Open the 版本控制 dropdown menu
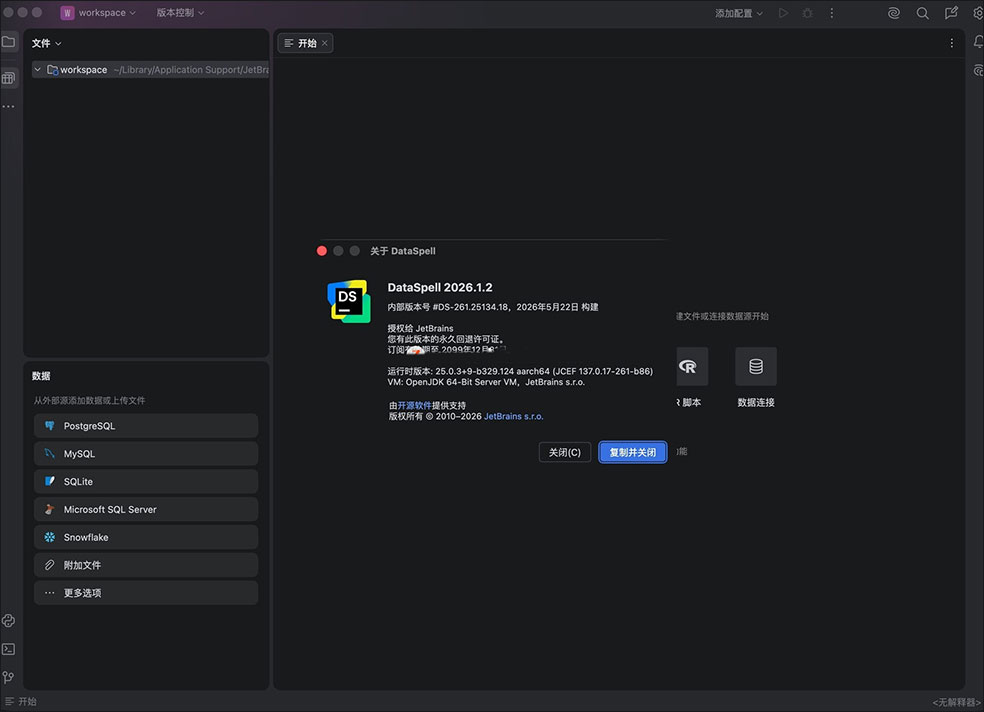This screenshot has height=712, width=984. coord(180,13)
